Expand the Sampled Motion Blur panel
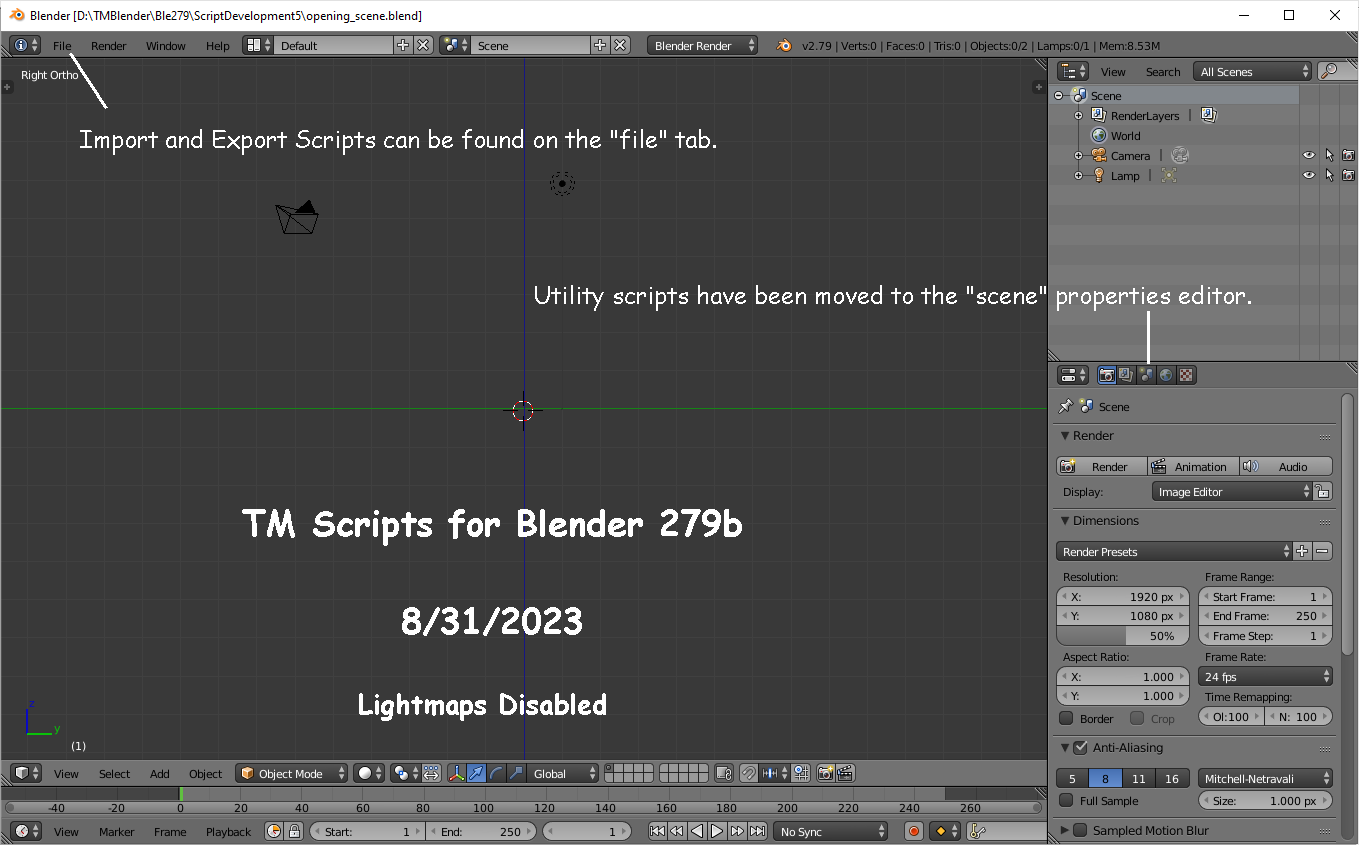 1065,830
